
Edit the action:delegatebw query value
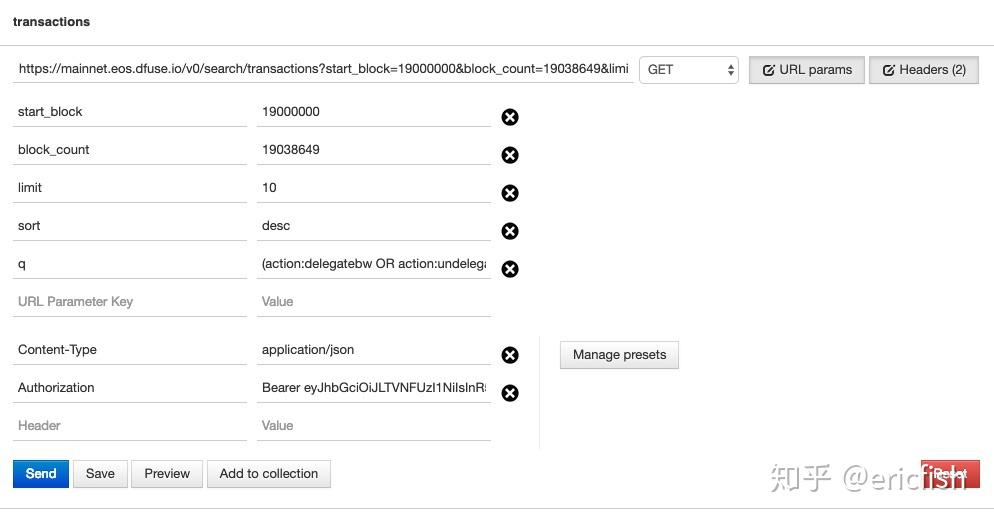tap(374, 264)
